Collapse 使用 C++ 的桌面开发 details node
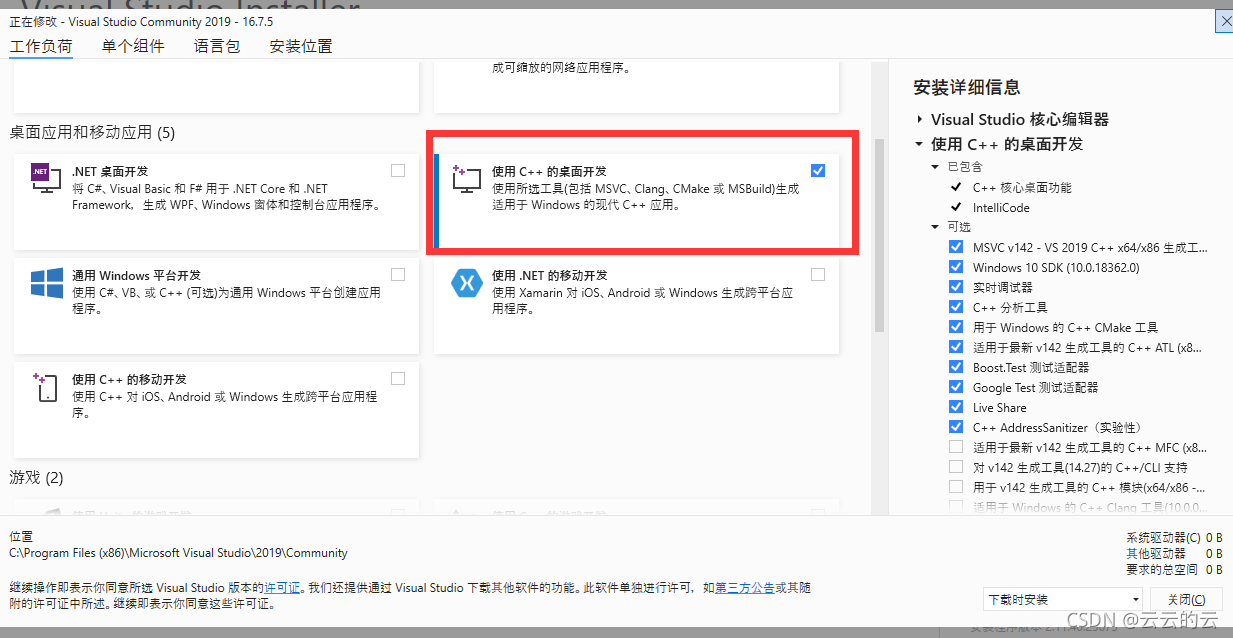Image resolution: width=1233 pixels, height=638 pixels. 919,144
